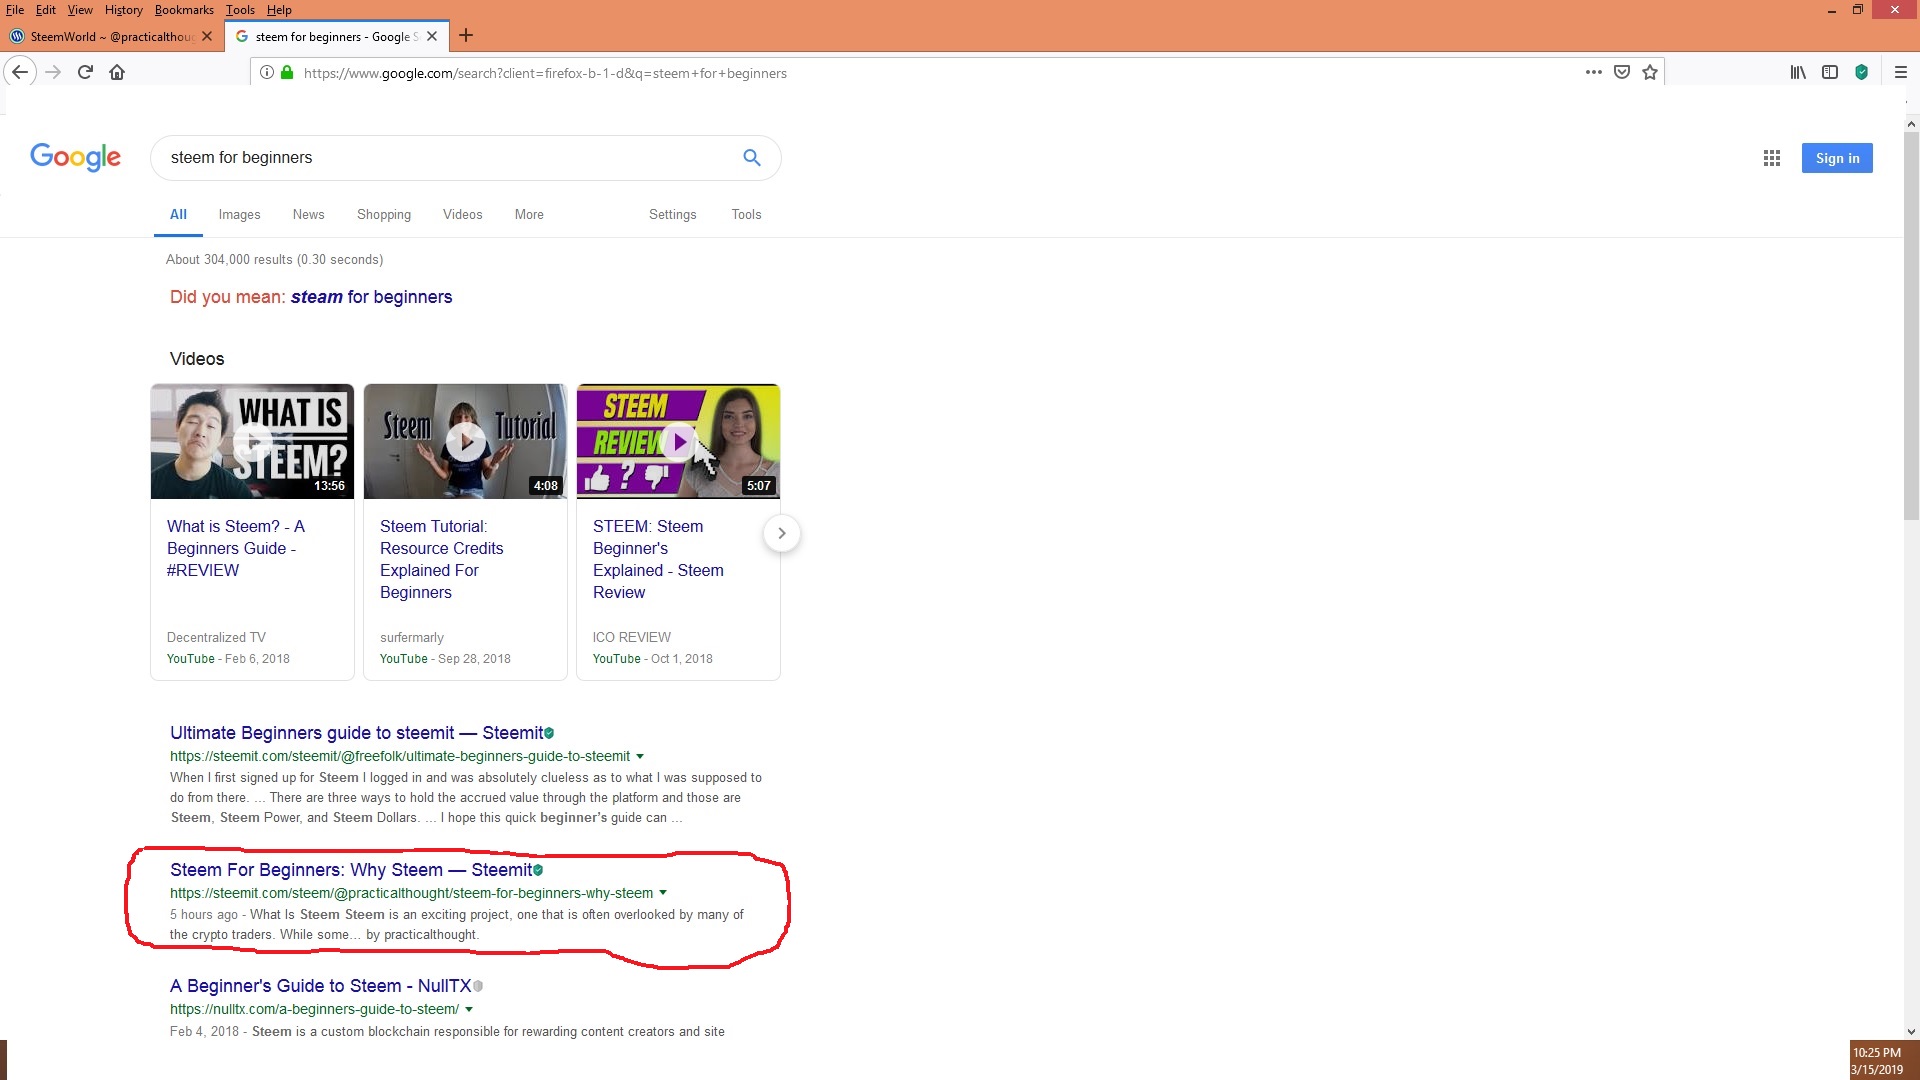Screen dimensions: 1920x1080
Task: Open a new browser tab
Action: click(466, 36)
